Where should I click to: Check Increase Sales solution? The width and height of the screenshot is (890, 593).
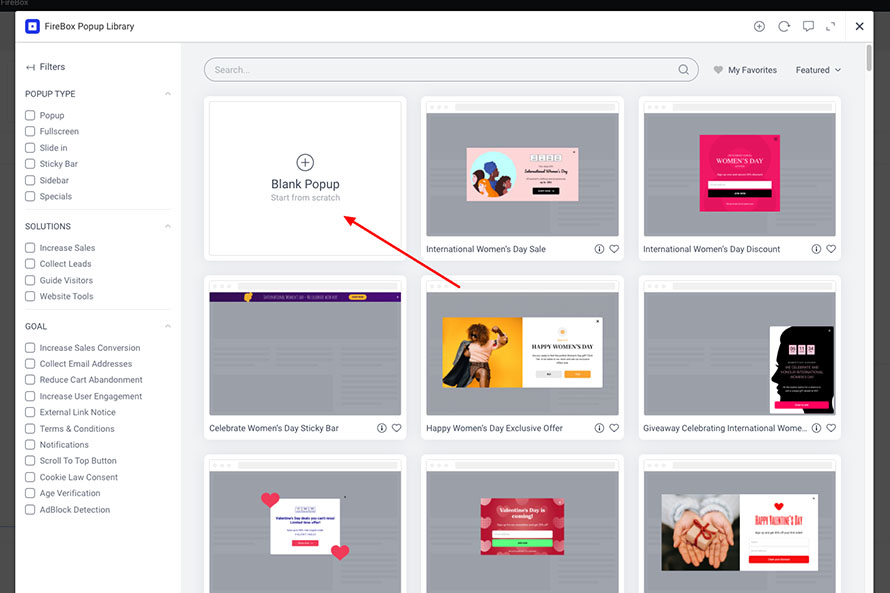(x=30, y=247)
